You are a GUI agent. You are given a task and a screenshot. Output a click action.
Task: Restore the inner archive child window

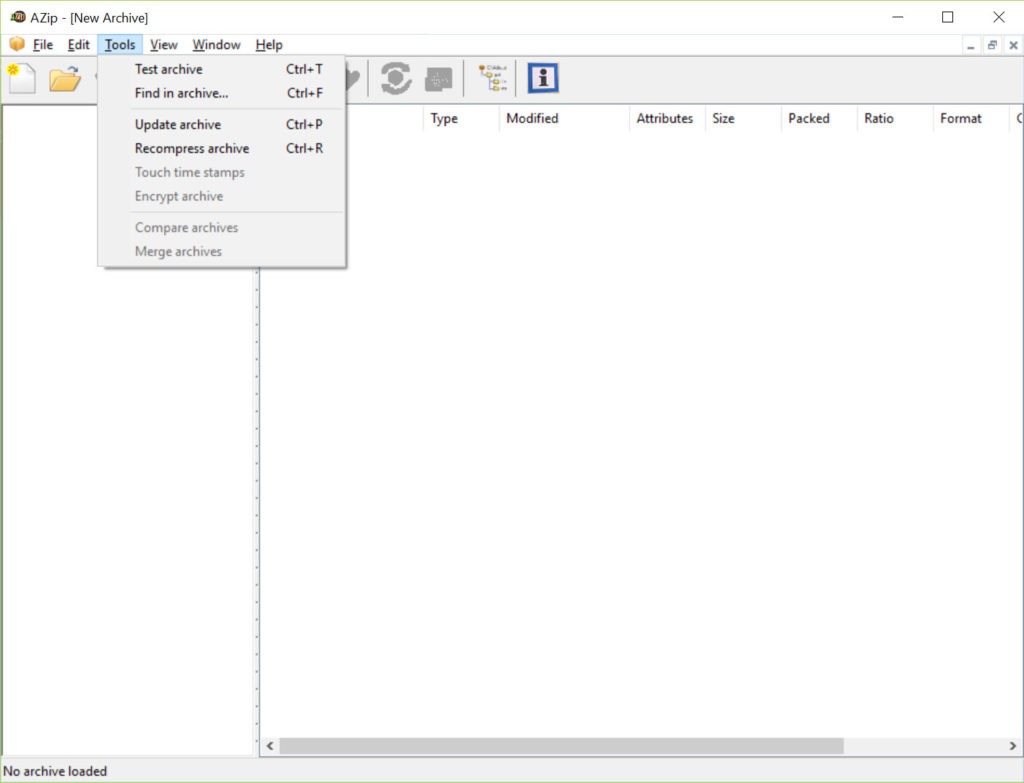(992, 46)
